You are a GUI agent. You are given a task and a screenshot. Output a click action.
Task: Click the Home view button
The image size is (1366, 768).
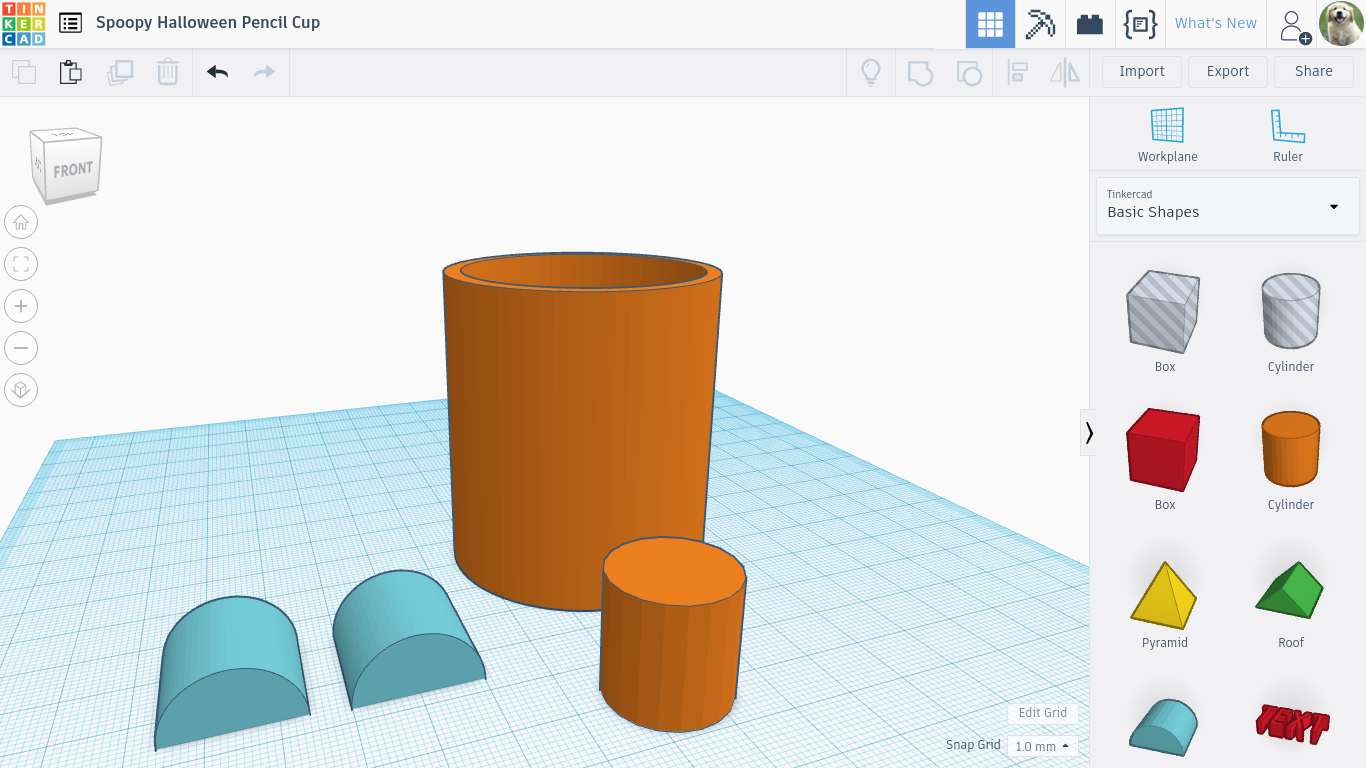21,222
